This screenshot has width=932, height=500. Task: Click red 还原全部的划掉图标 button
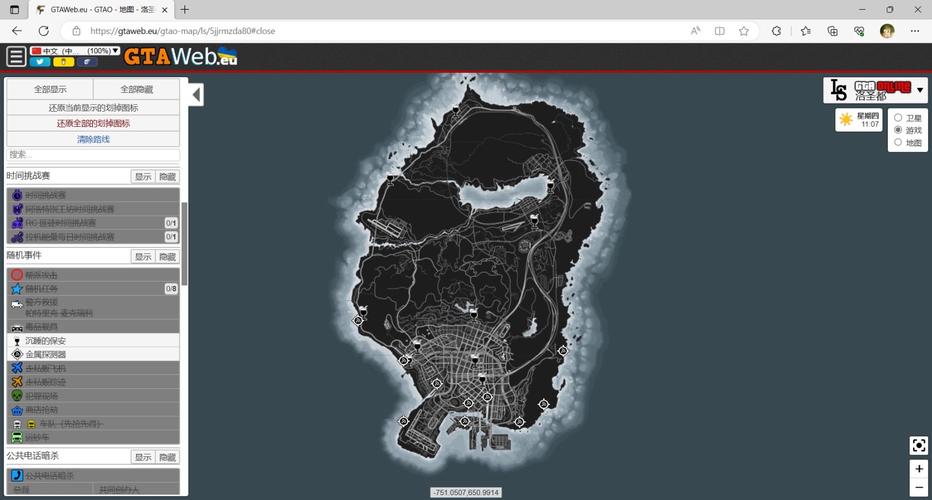tap(93, 123)
